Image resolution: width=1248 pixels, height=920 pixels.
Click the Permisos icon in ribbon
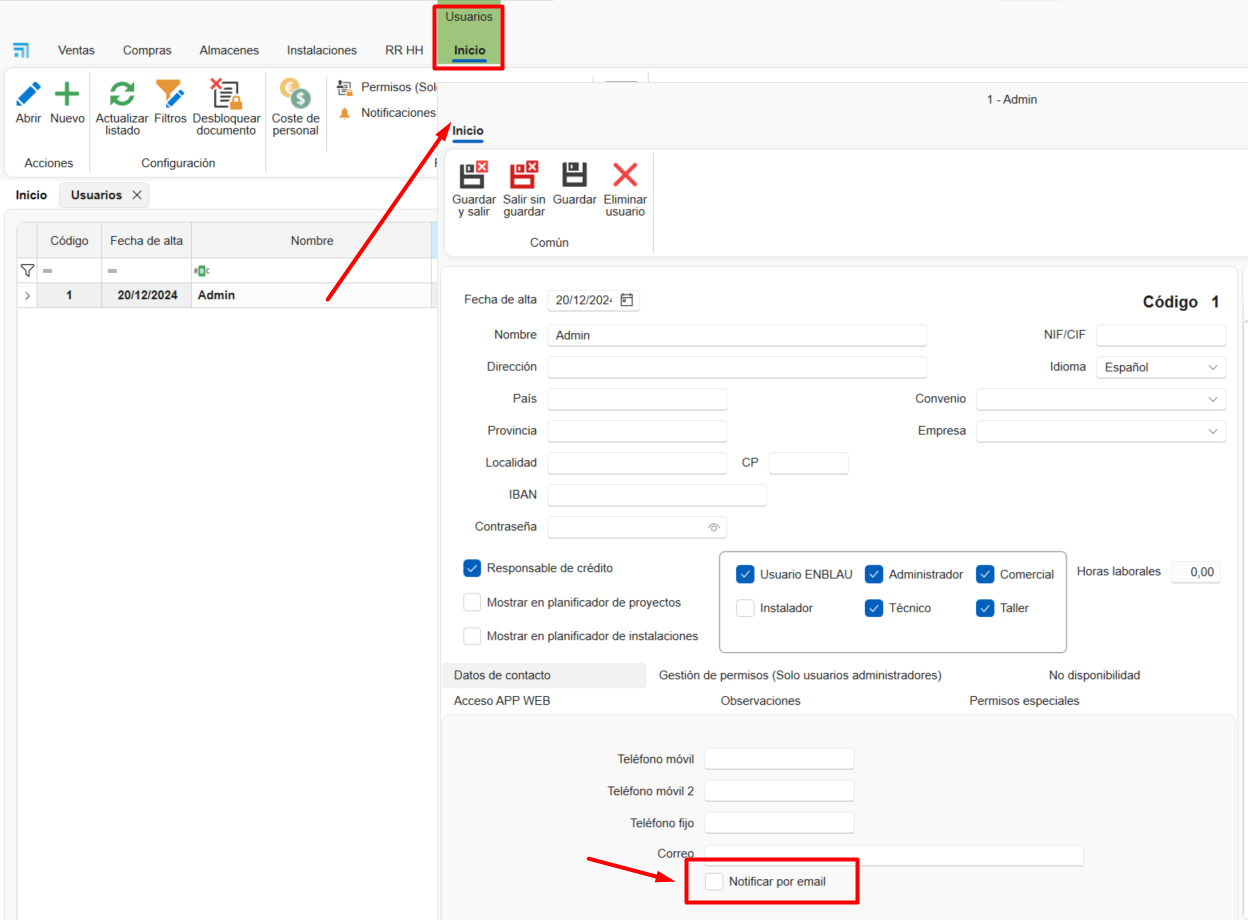click(x=345, y=87)
